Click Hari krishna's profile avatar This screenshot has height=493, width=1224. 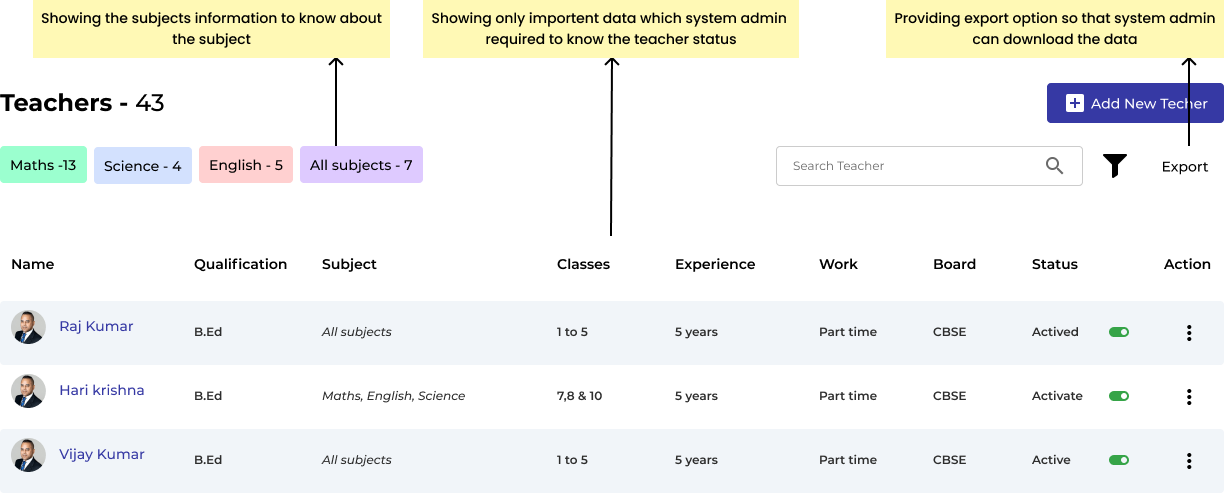[28, 391]
